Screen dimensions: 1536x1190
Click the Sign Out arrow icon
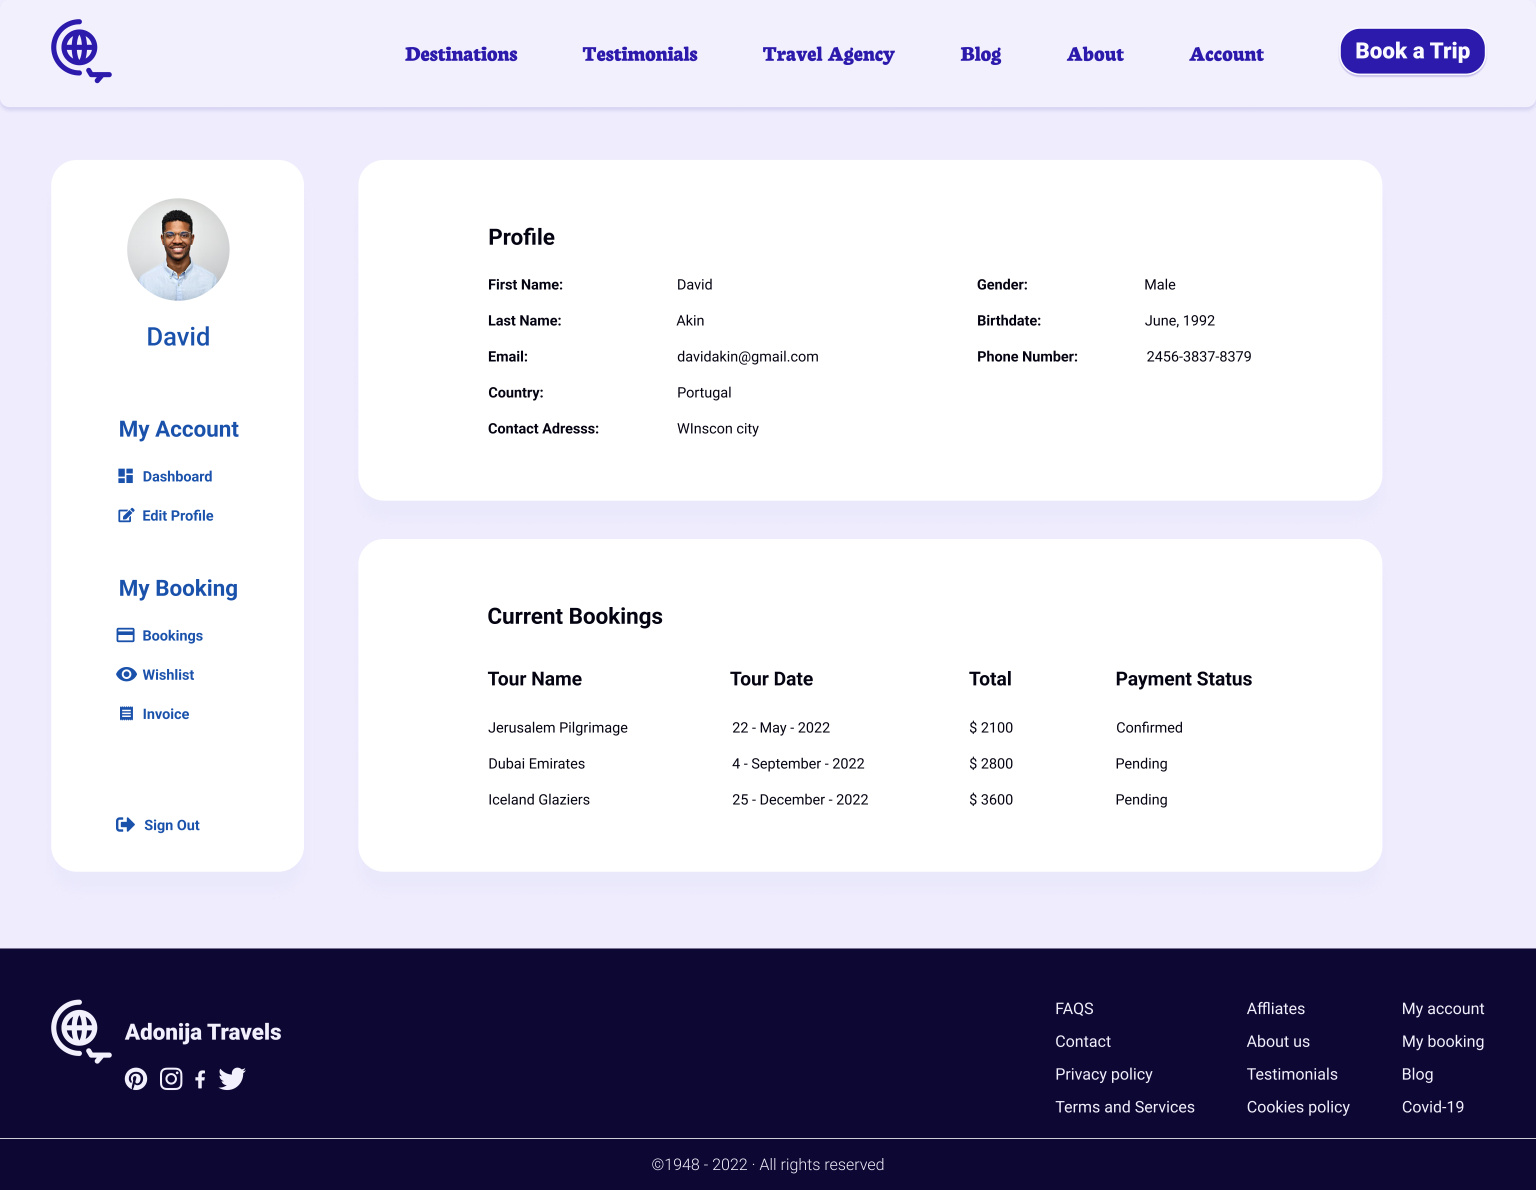pyautogui.click(x=124, y=824)
